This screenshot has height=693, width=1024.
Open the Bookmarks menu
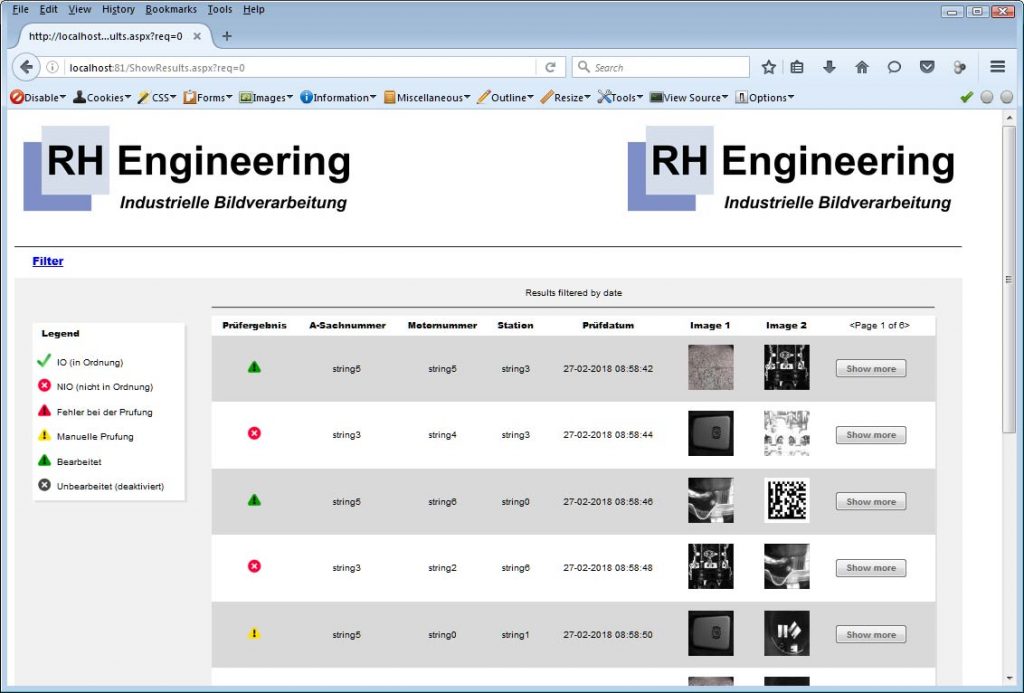tap(170, 9)
